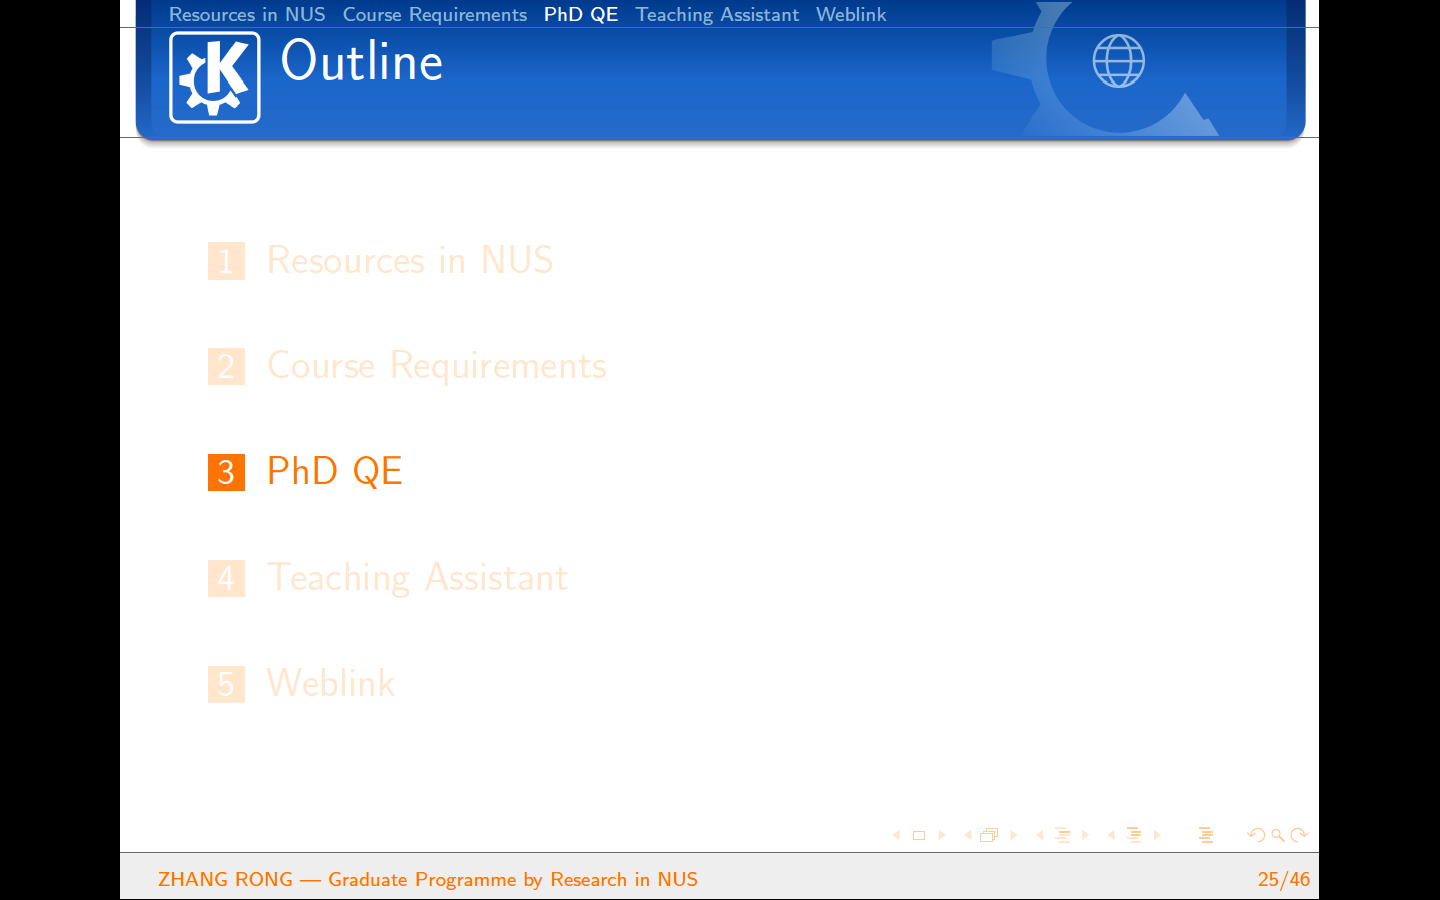
Task: Click the appendix lines navigation icon
Action: 1206,835
